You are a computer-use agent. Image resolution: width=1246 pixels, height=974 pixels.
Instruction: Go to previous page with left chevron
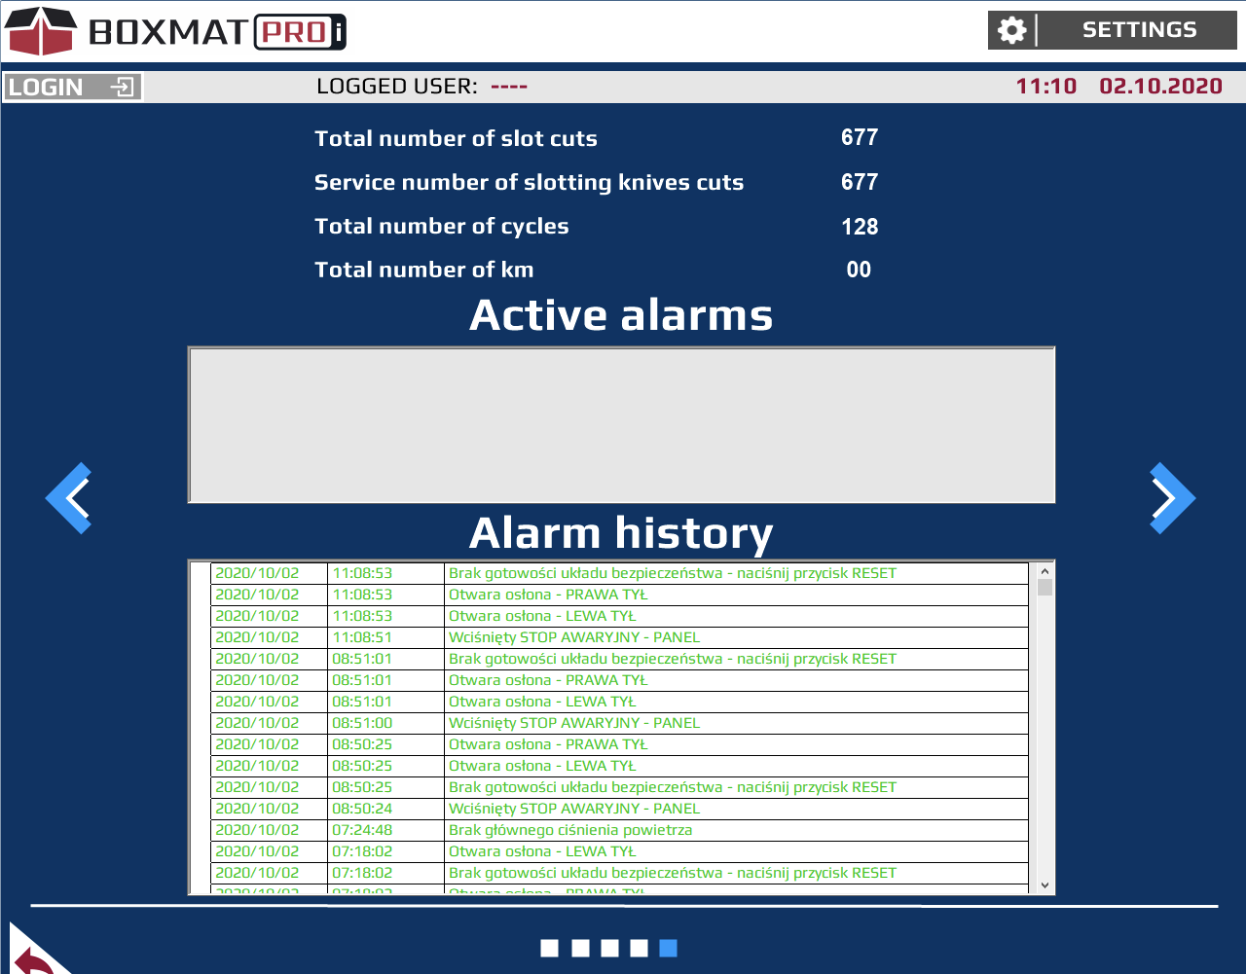pos(70,497)
